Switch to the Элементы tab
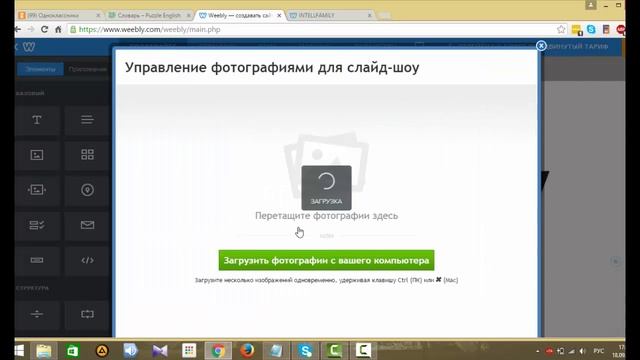Viewport: 640px width, 360px height. 40,69
